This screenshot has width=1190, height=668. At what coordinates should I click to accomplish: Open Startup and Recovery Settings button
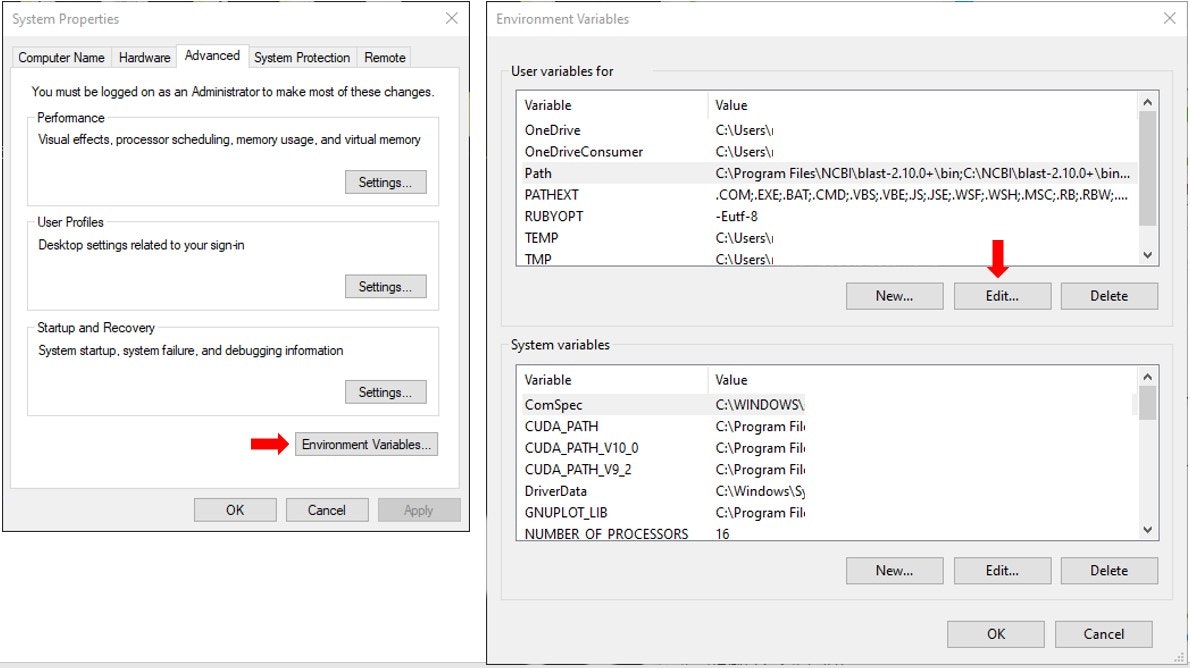pos(386,392)
